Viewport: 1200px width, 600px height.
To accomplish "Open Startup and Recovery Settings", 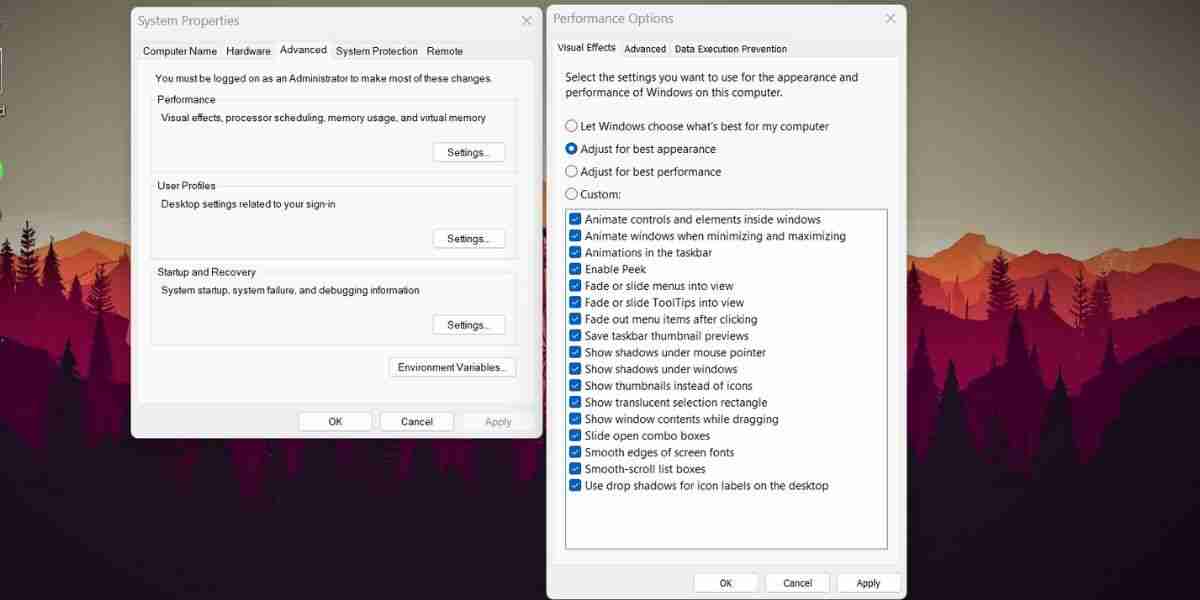I will [468, 324].
